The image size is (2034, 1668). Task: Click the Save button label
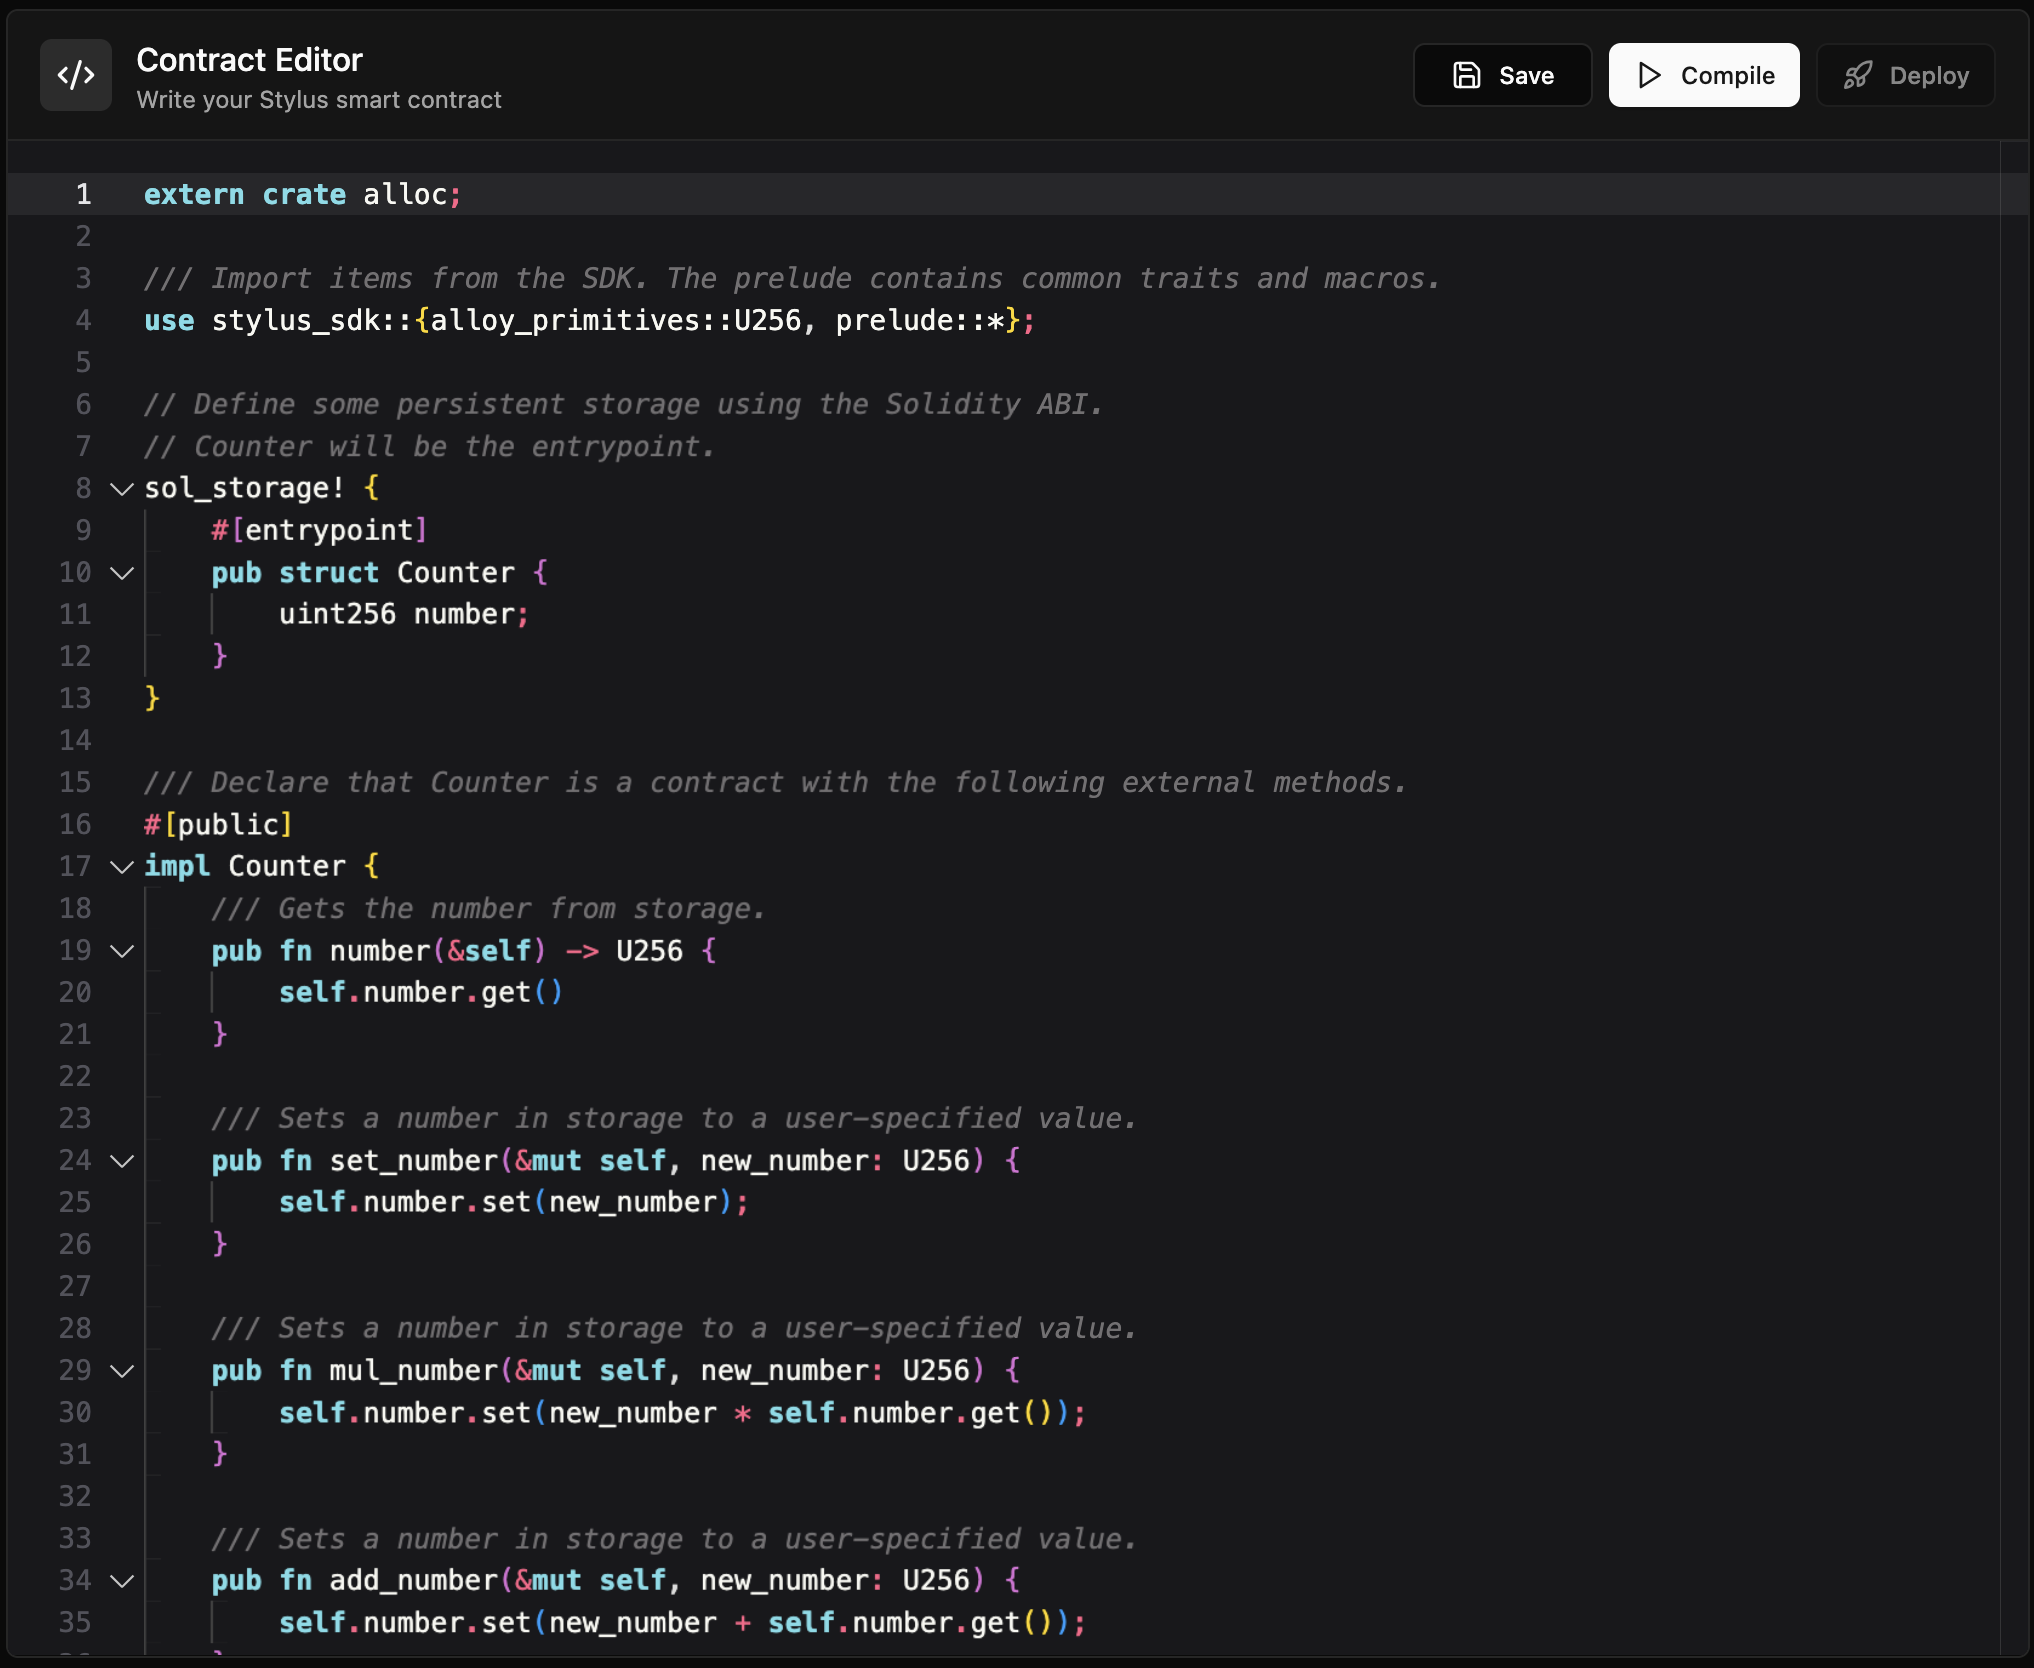[x=1526, y=76]
